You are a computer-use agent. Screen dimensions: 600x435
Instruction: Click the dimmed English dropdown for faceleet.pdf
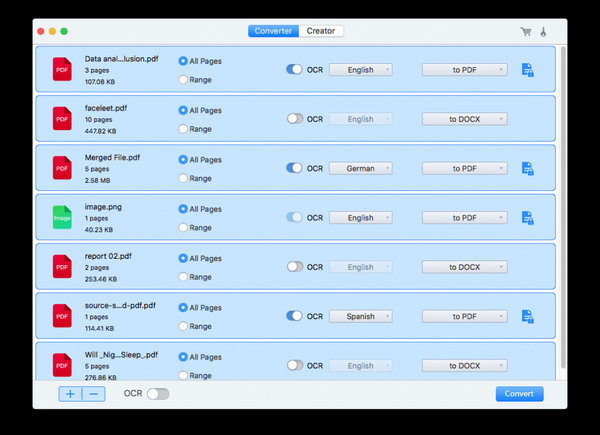[x=361, y=119]
